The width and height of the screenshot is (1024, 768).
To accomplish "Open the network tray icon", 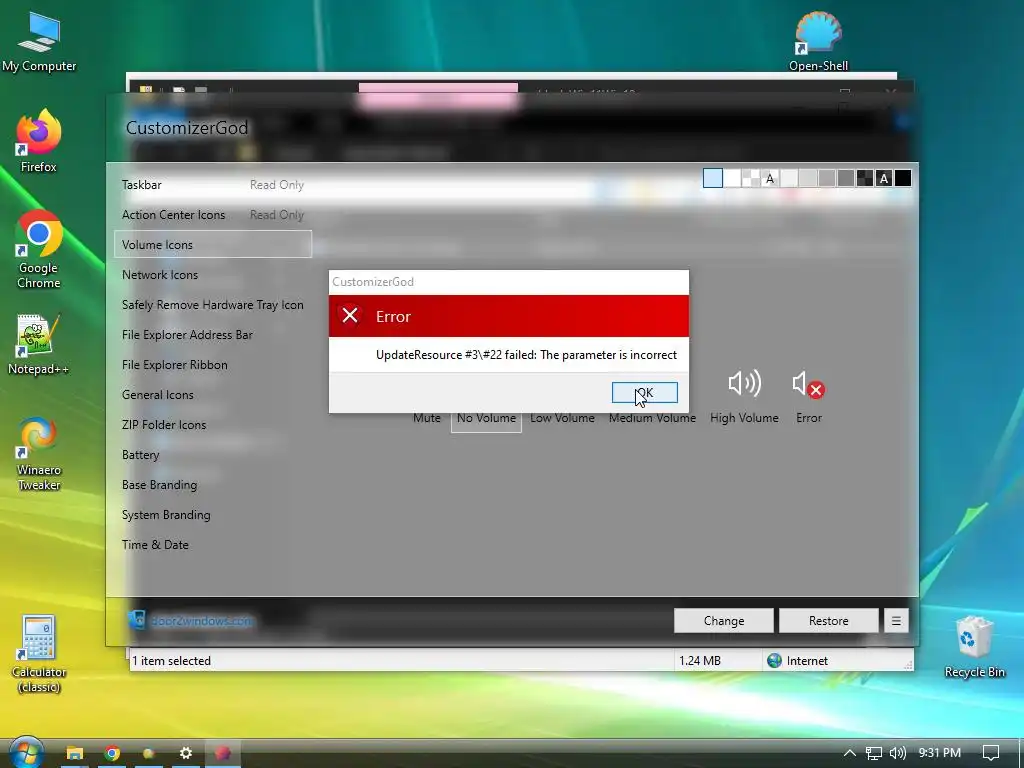I will pos(873,754).
